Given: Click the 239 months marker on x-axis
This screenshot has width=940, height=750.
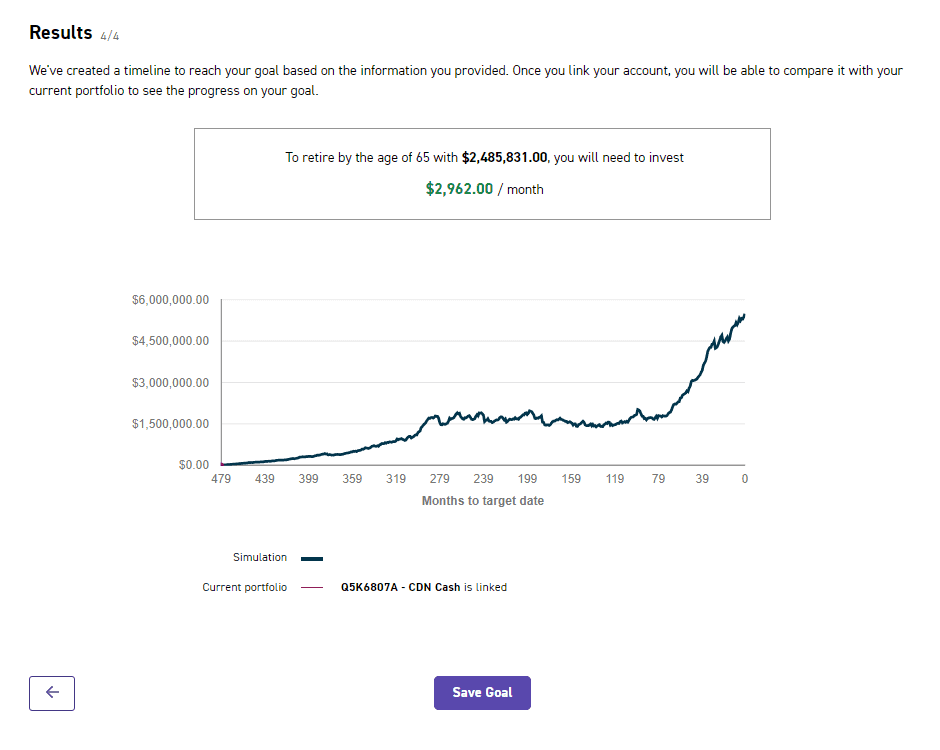Looking at the screenshot, I should coord(483,480).
